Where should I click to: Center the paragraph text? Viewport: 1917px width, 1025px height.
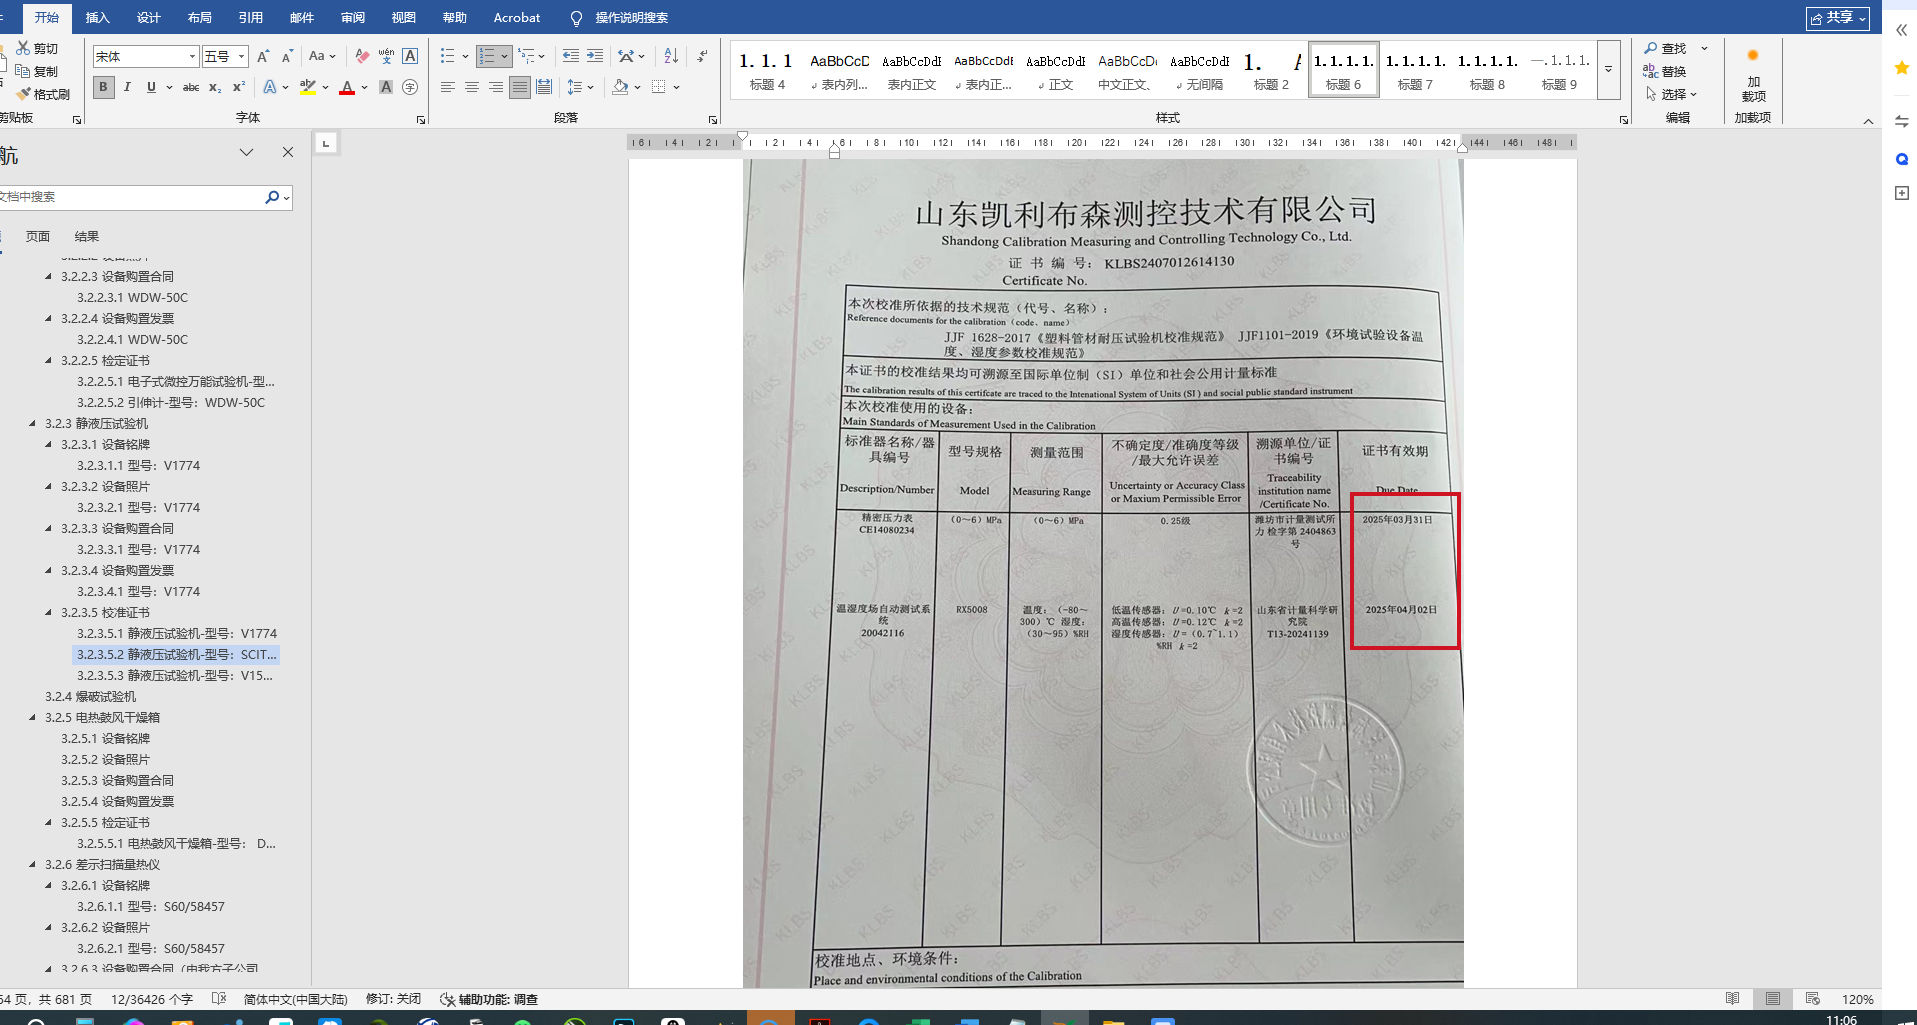[472, 88]
